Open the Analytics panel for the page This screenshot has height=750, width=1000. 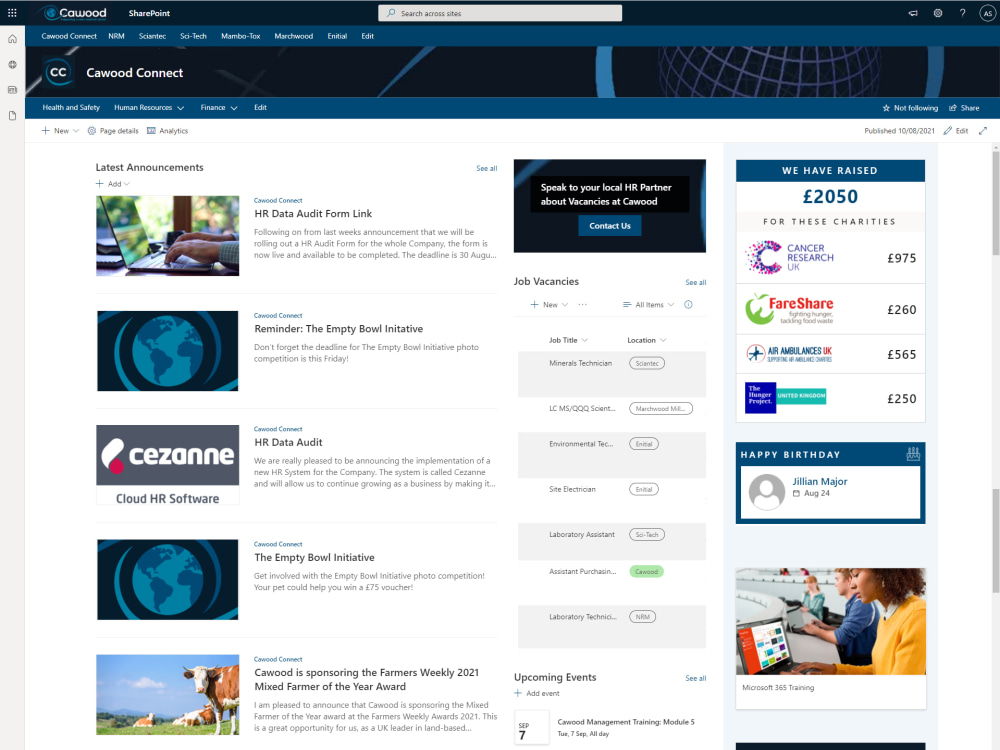[x=167, y=130]
